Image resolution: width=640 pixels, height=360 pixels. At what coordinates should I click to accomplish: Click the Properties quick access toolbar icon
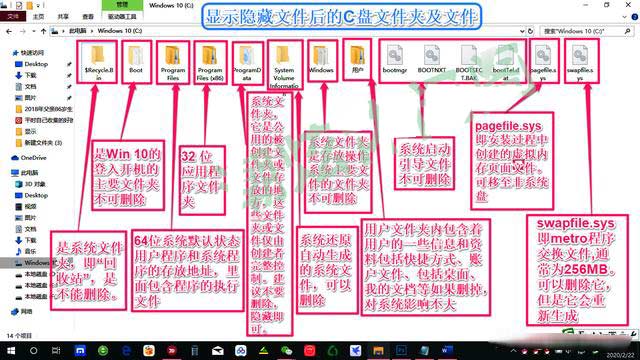click(x=19, y=6)
